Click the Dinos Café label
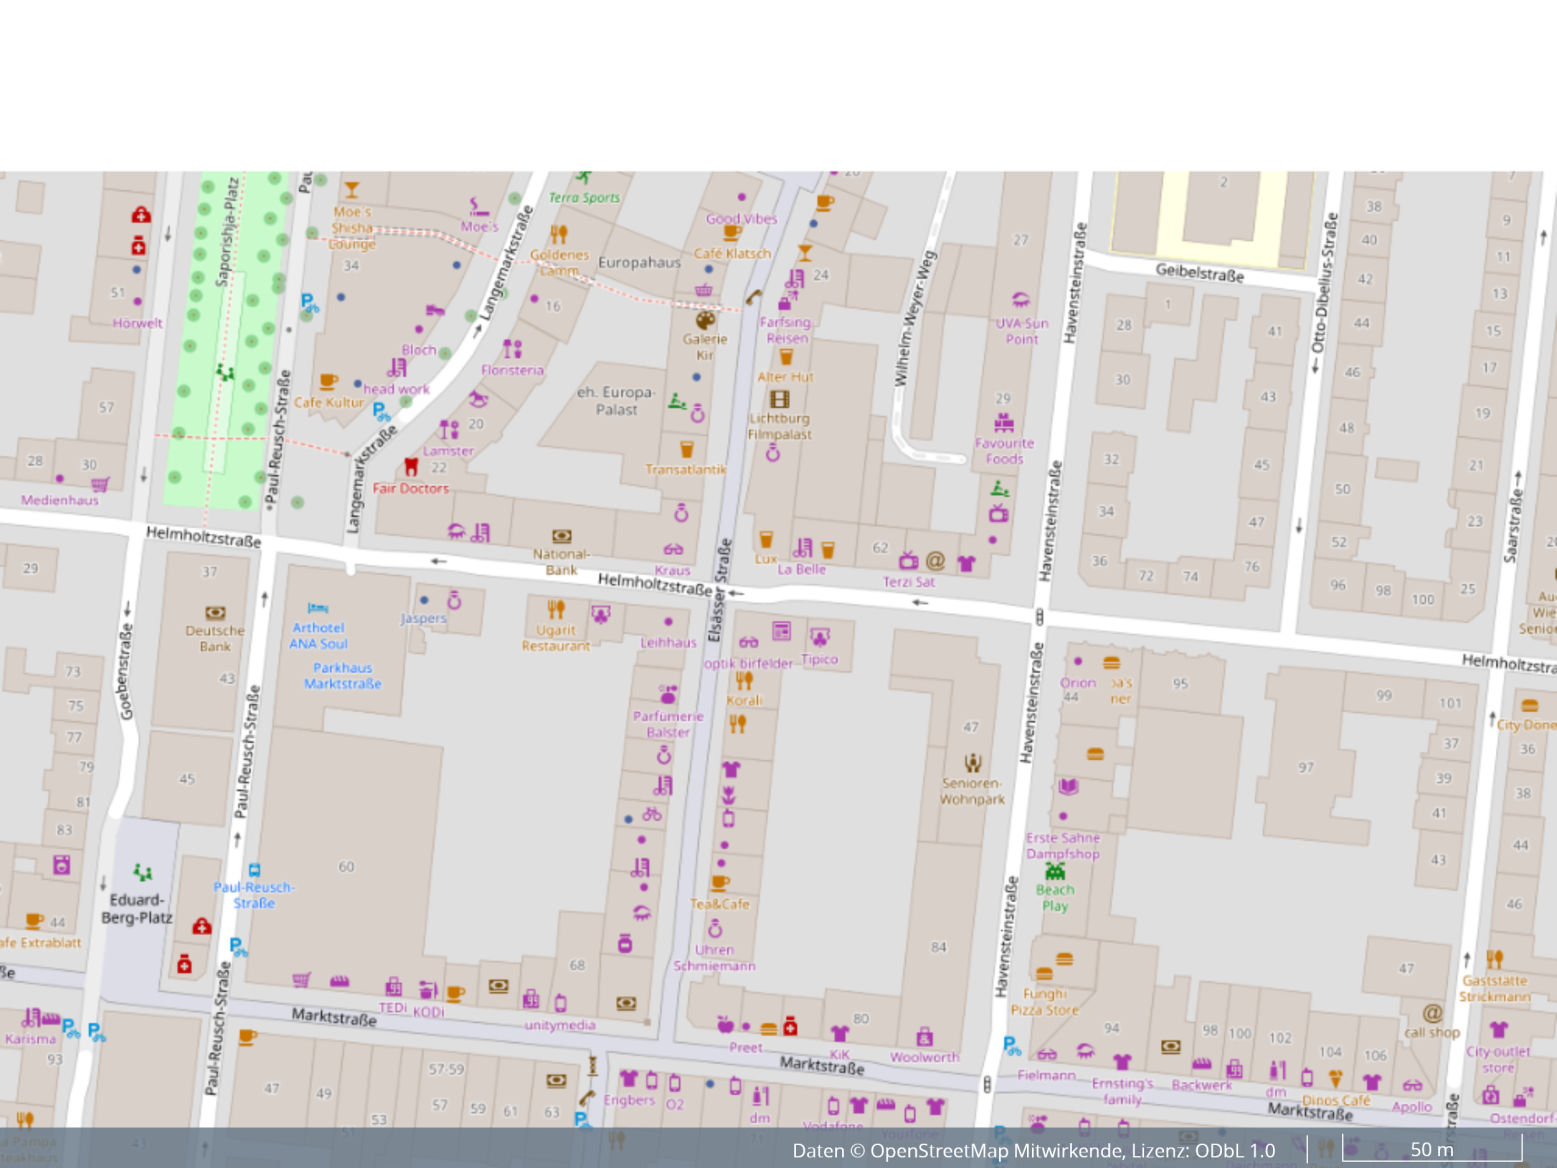 pos(1336,1100)
